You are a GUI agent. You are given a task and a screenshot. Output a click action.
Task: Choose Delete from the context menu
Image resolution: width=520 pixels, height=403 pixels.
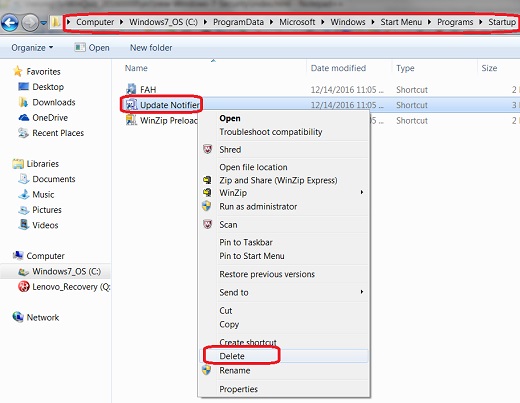point(232,356)
